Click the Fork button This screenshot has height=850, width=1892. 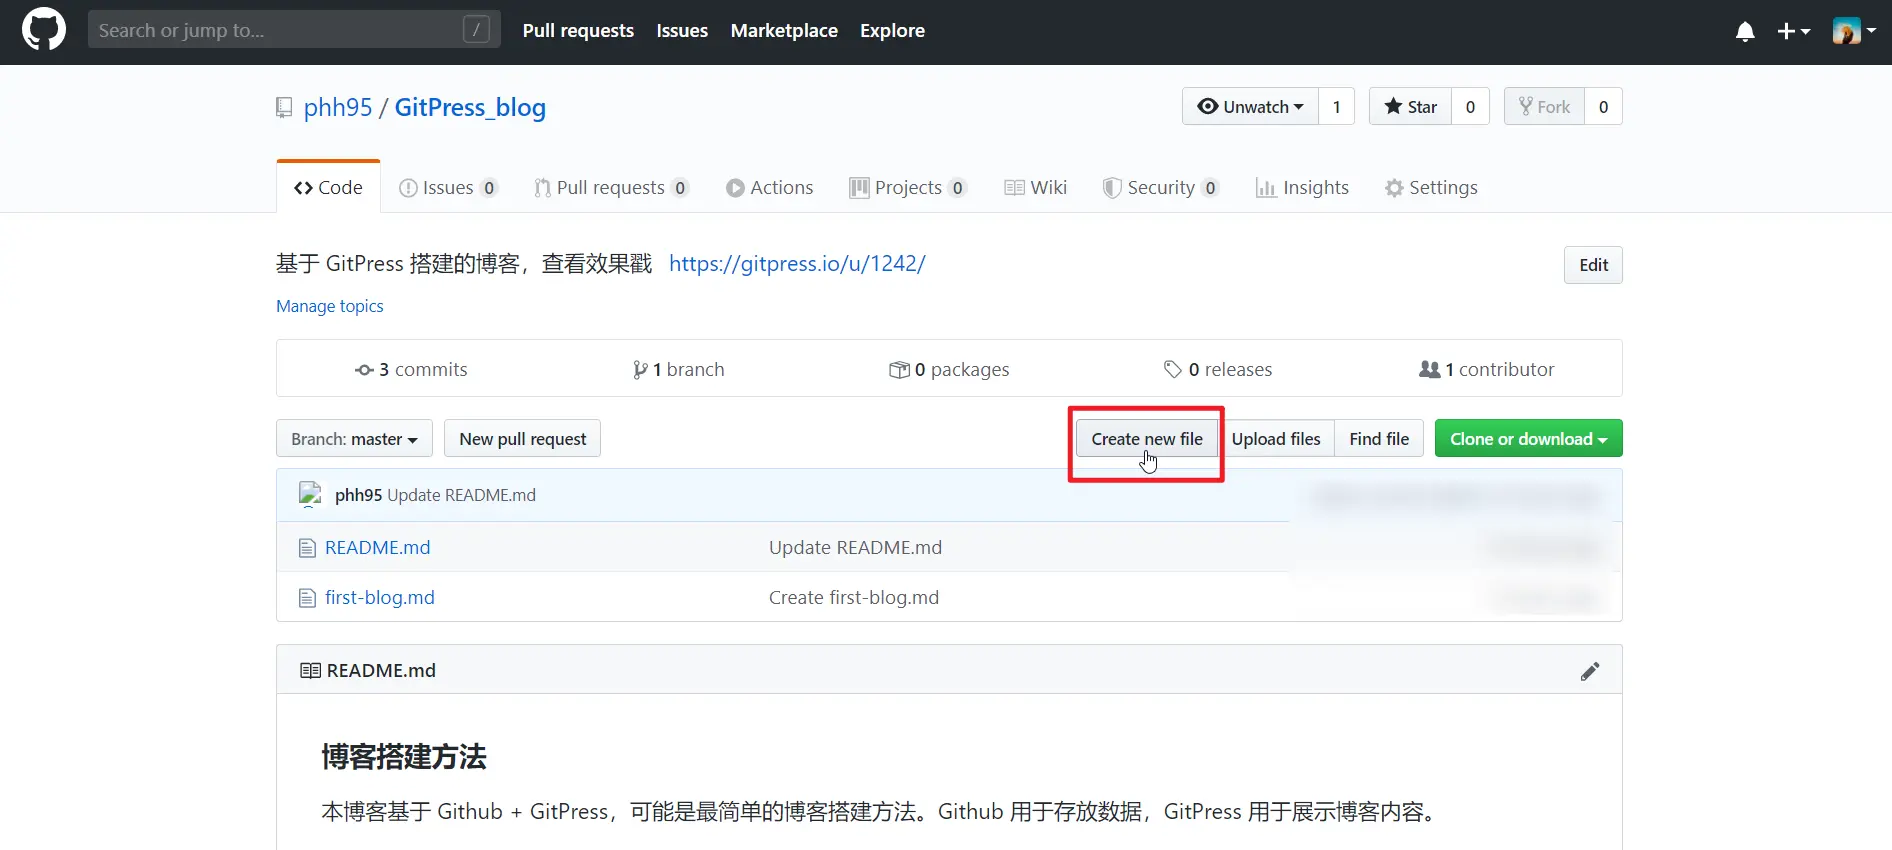pyautogui.click(x=1544, y=107)
